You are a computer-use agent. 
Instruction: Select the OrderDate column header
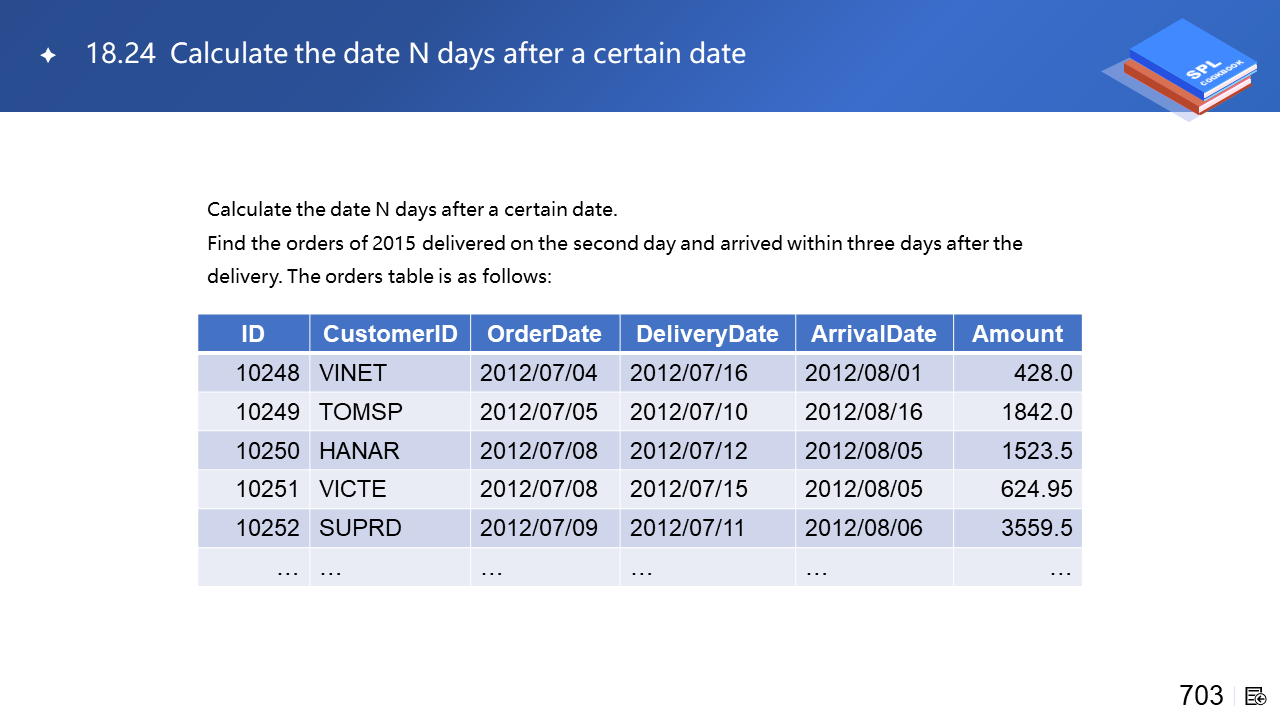[544, 334]
